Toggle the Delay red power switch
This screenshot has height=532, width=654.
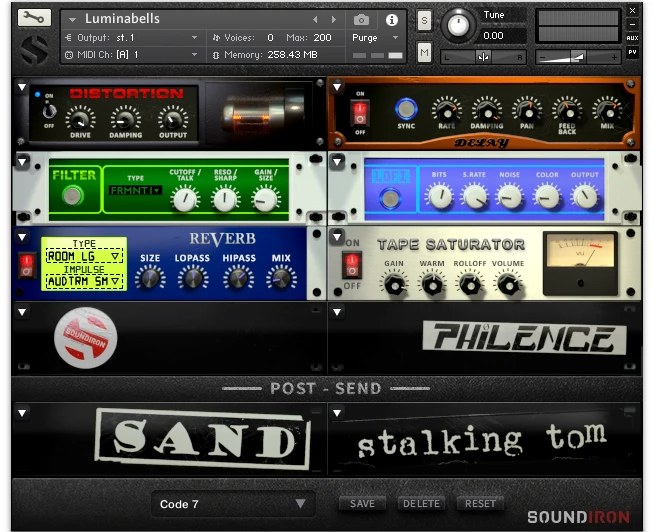[360, 114]
